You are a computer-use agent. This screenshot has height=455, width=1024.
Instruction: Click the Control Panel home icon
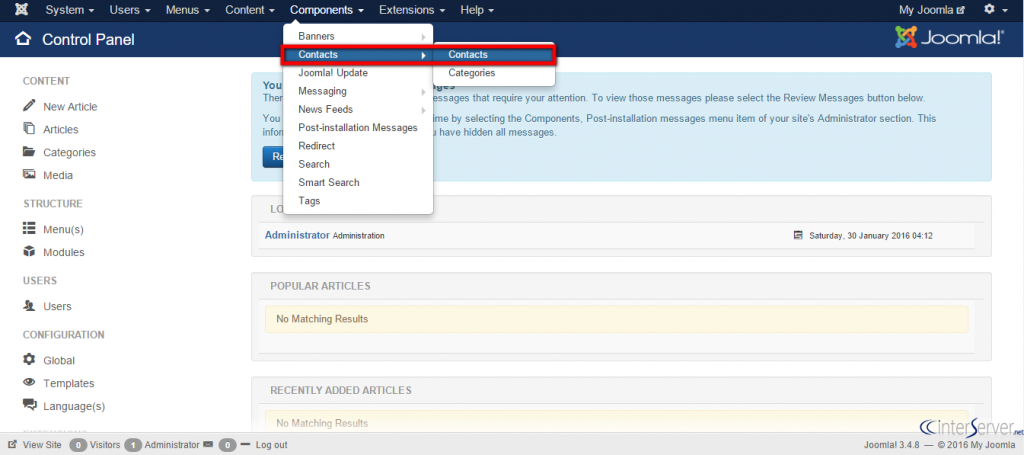[23, 39]
